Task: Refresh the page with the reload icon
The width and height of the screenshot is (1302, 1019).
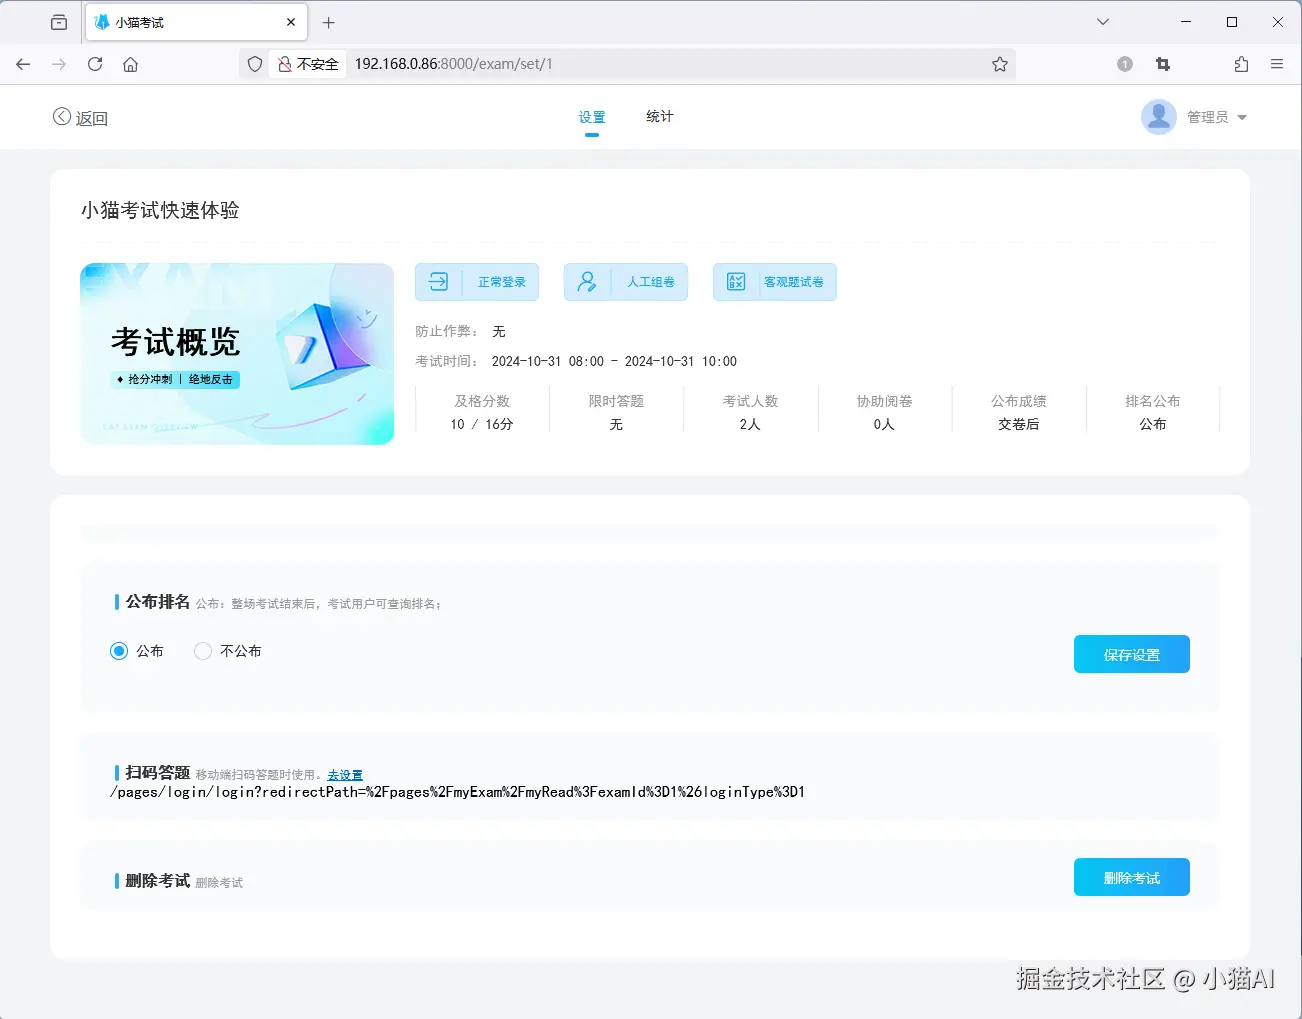Action: tap(94, 64)
